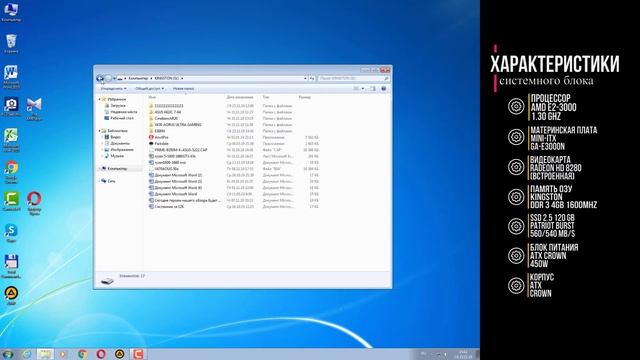Click the taskbar clock in system tray

[463, 354]
